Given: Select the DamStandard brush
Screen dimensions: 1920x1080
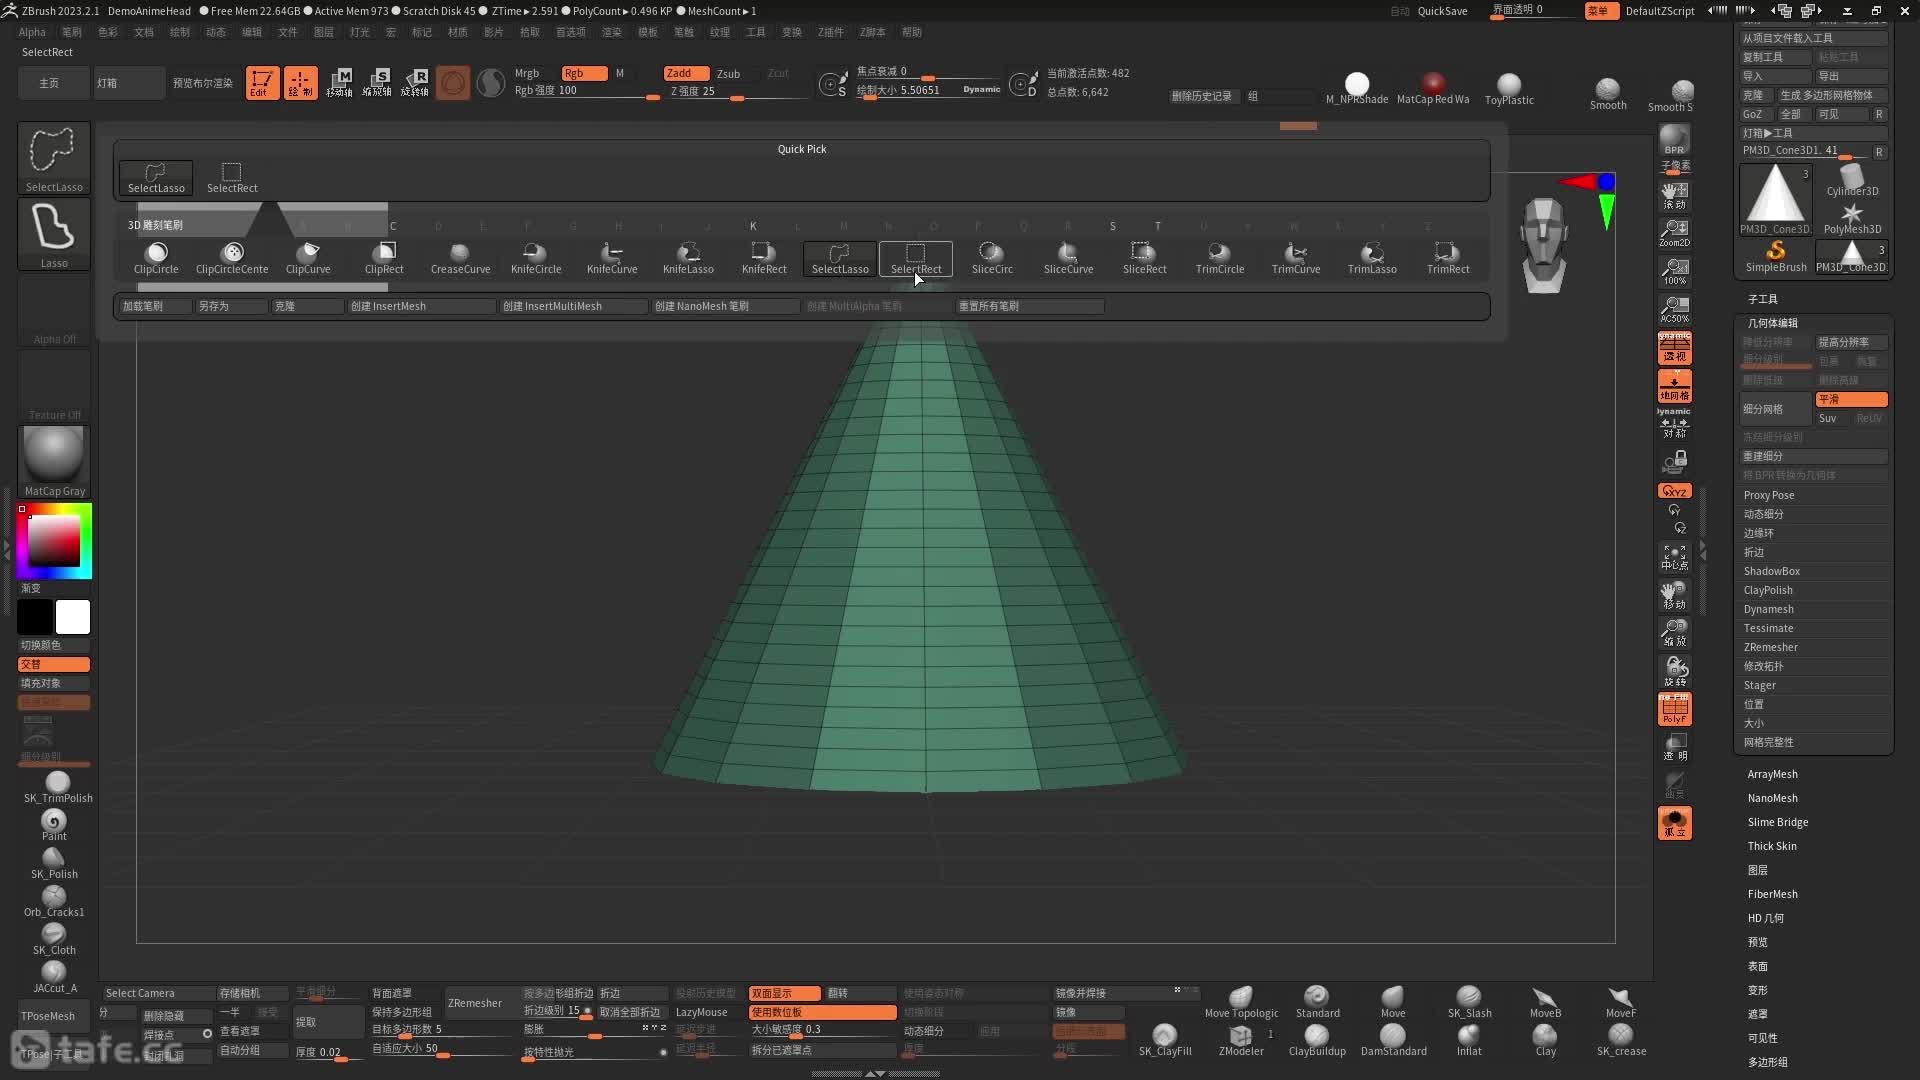Looking at the screenshot, I should (1393, 1040).
